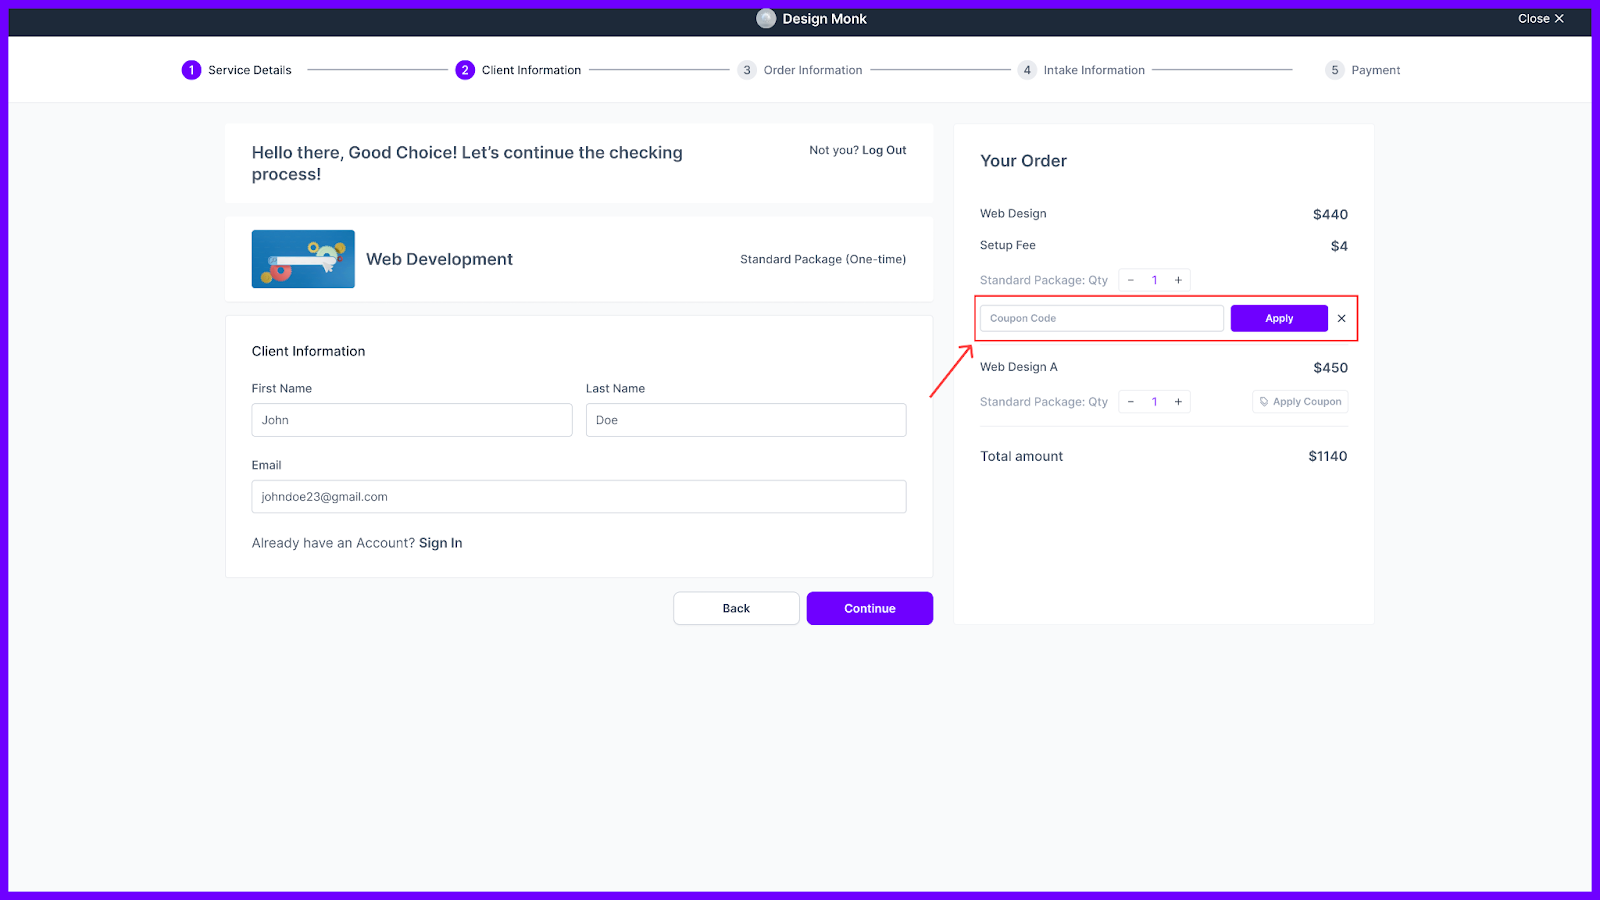Click into the Email input field
1600x900 pixels.
pyautogui.click(x=578, y=497)
